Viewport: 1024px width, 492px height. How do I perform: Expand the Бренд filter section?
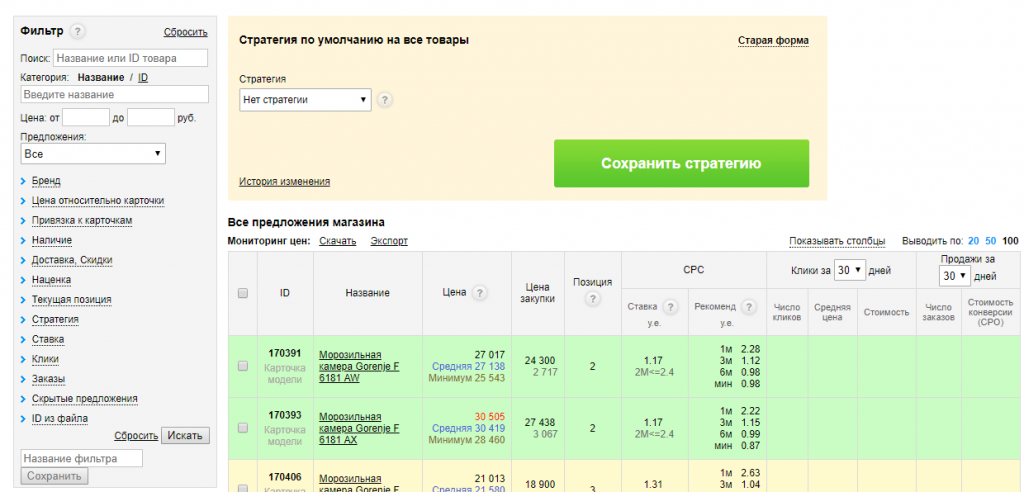tap(46, 180)
